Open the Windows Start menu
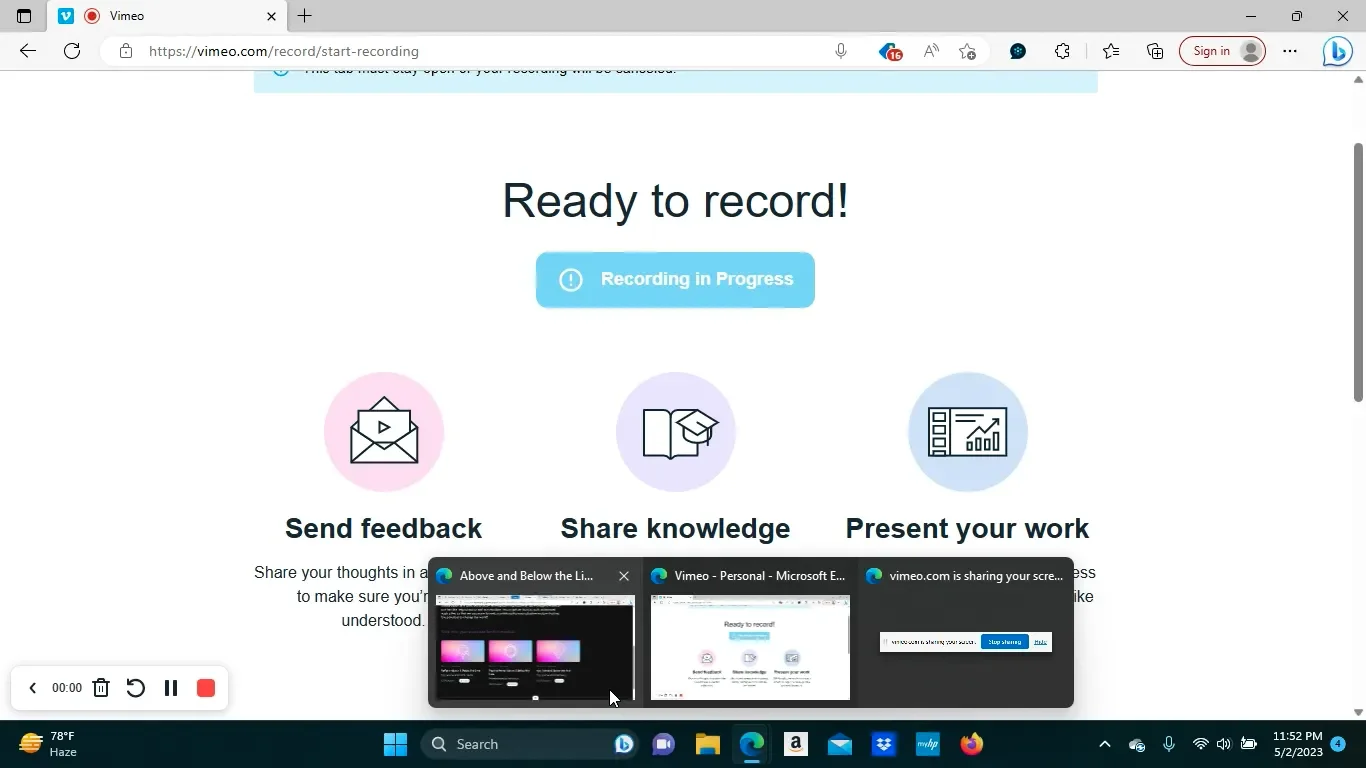This screenshot has height=768, width=1366. pyautogui.click(x=395, y=744)
